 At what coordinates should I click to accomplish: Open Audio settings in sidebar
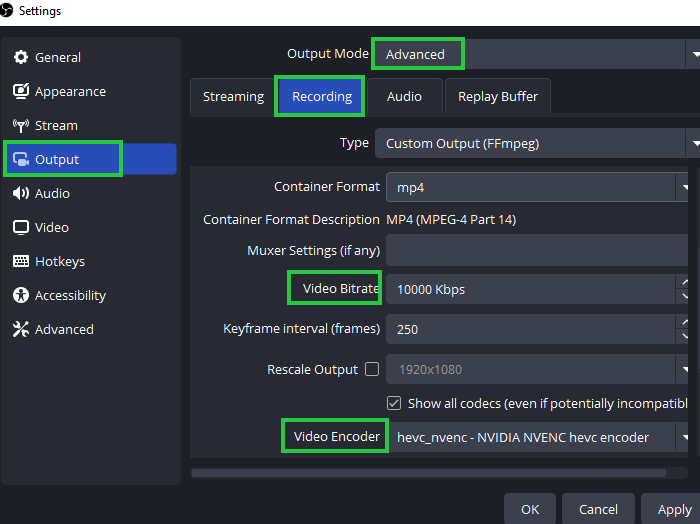click(91, 193)
